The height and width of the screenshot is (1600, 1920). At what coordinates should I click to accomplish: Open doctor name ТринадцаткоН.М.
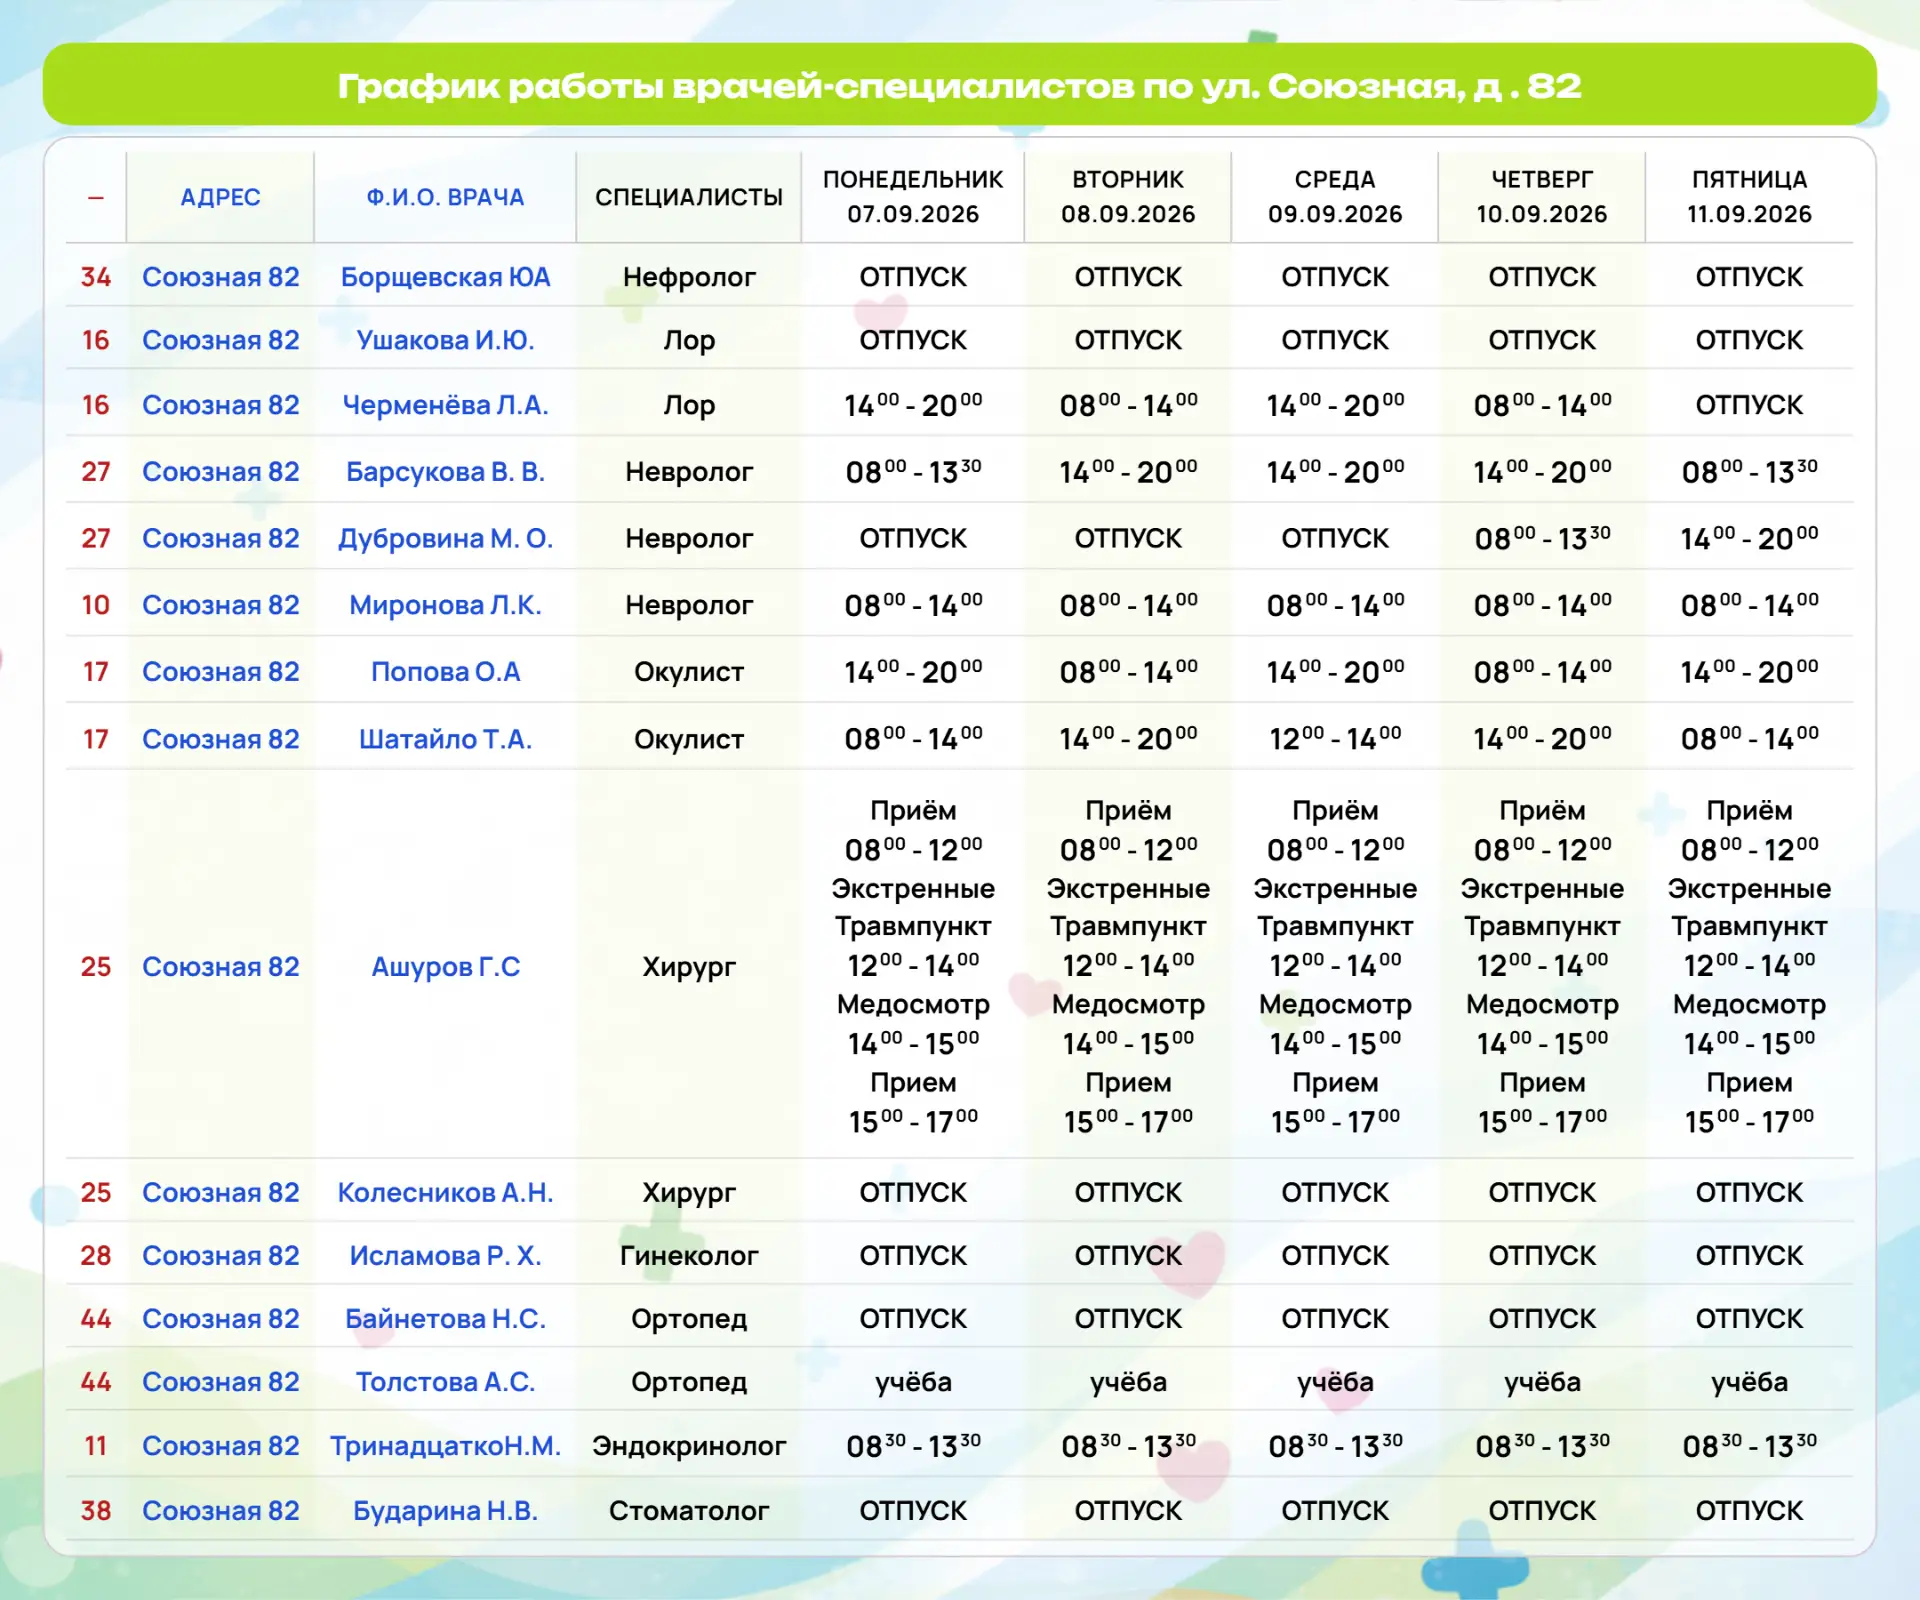click(445, 1446)
